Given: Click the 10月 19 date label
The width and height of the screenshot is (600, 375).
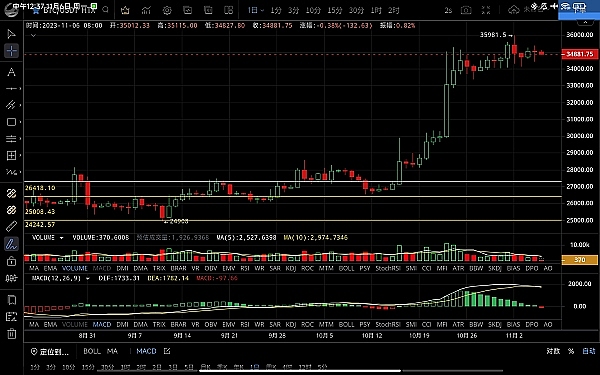Looking at the screenshot, I should click(419, 336).
